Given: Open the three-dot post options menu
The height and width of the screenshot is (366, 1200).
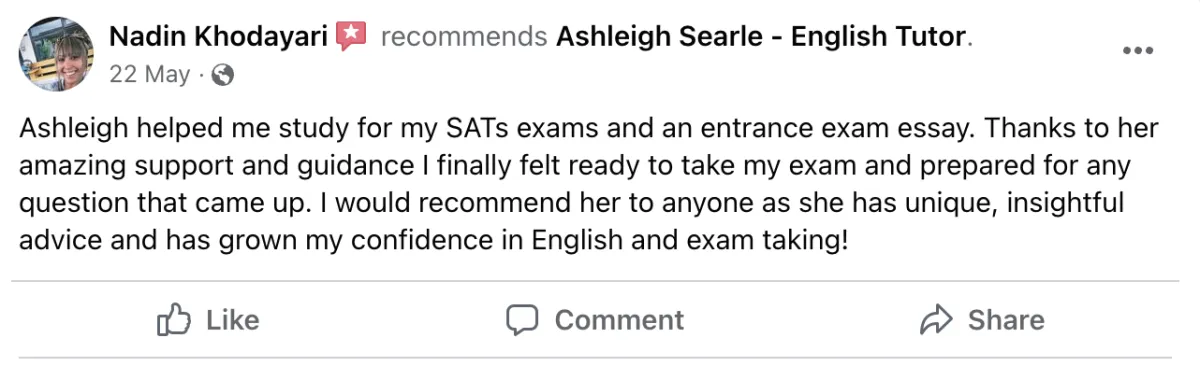Looking at the screenshot, I should 1139,51.
